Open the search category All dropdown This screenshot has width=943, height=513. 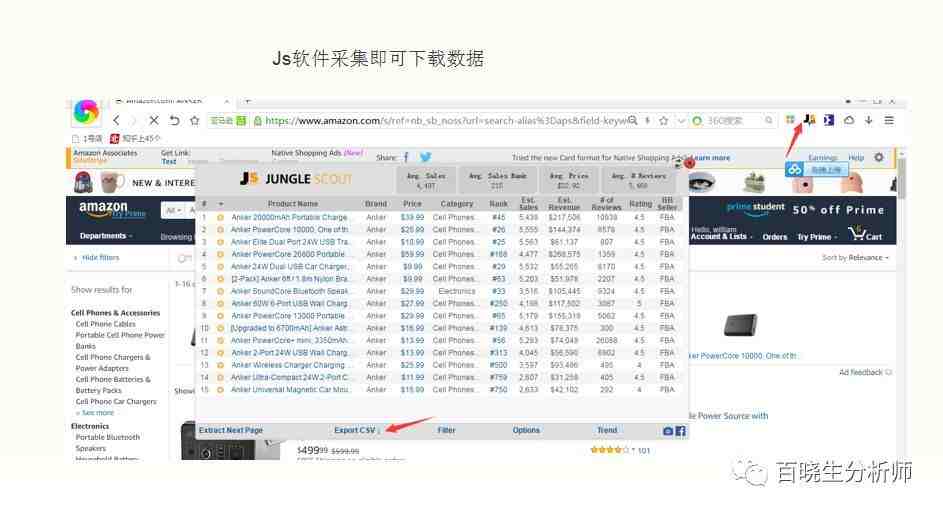point(173,210)
